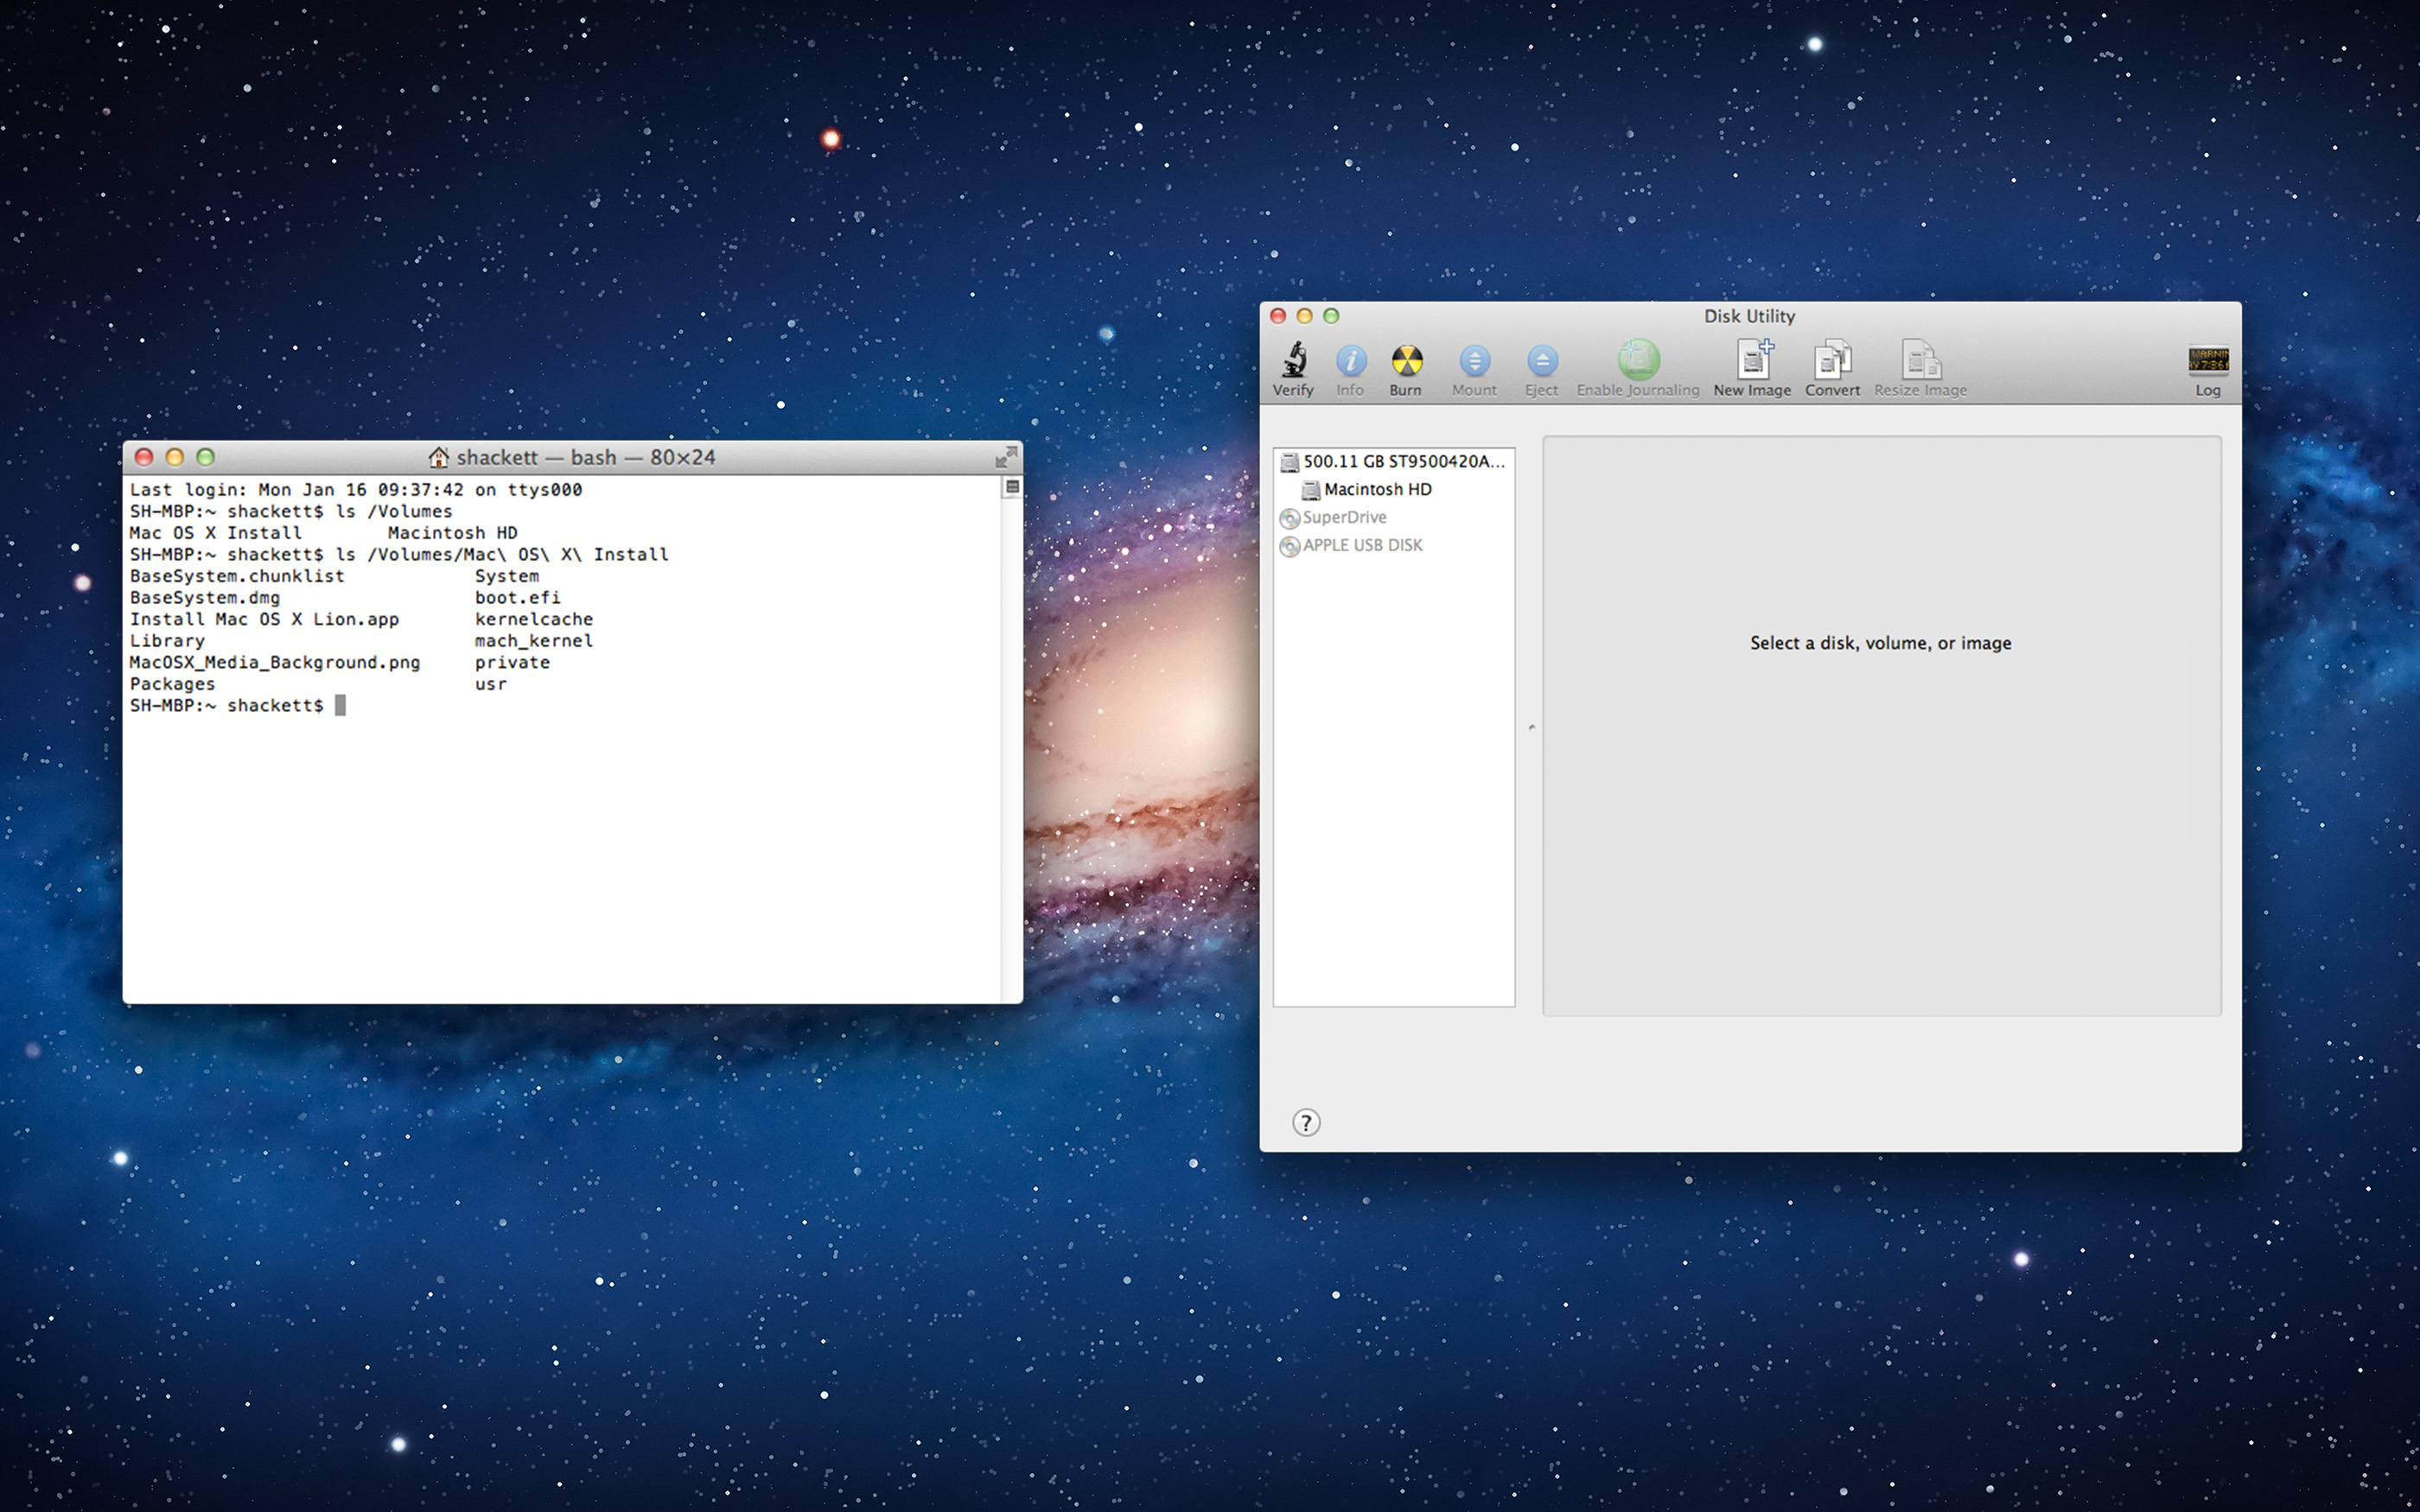Viewport: 2420px width, 1512px height.
Task: Click 'Install Mac OS X Lion.app' in Terminal
Action: click(264, 619)
